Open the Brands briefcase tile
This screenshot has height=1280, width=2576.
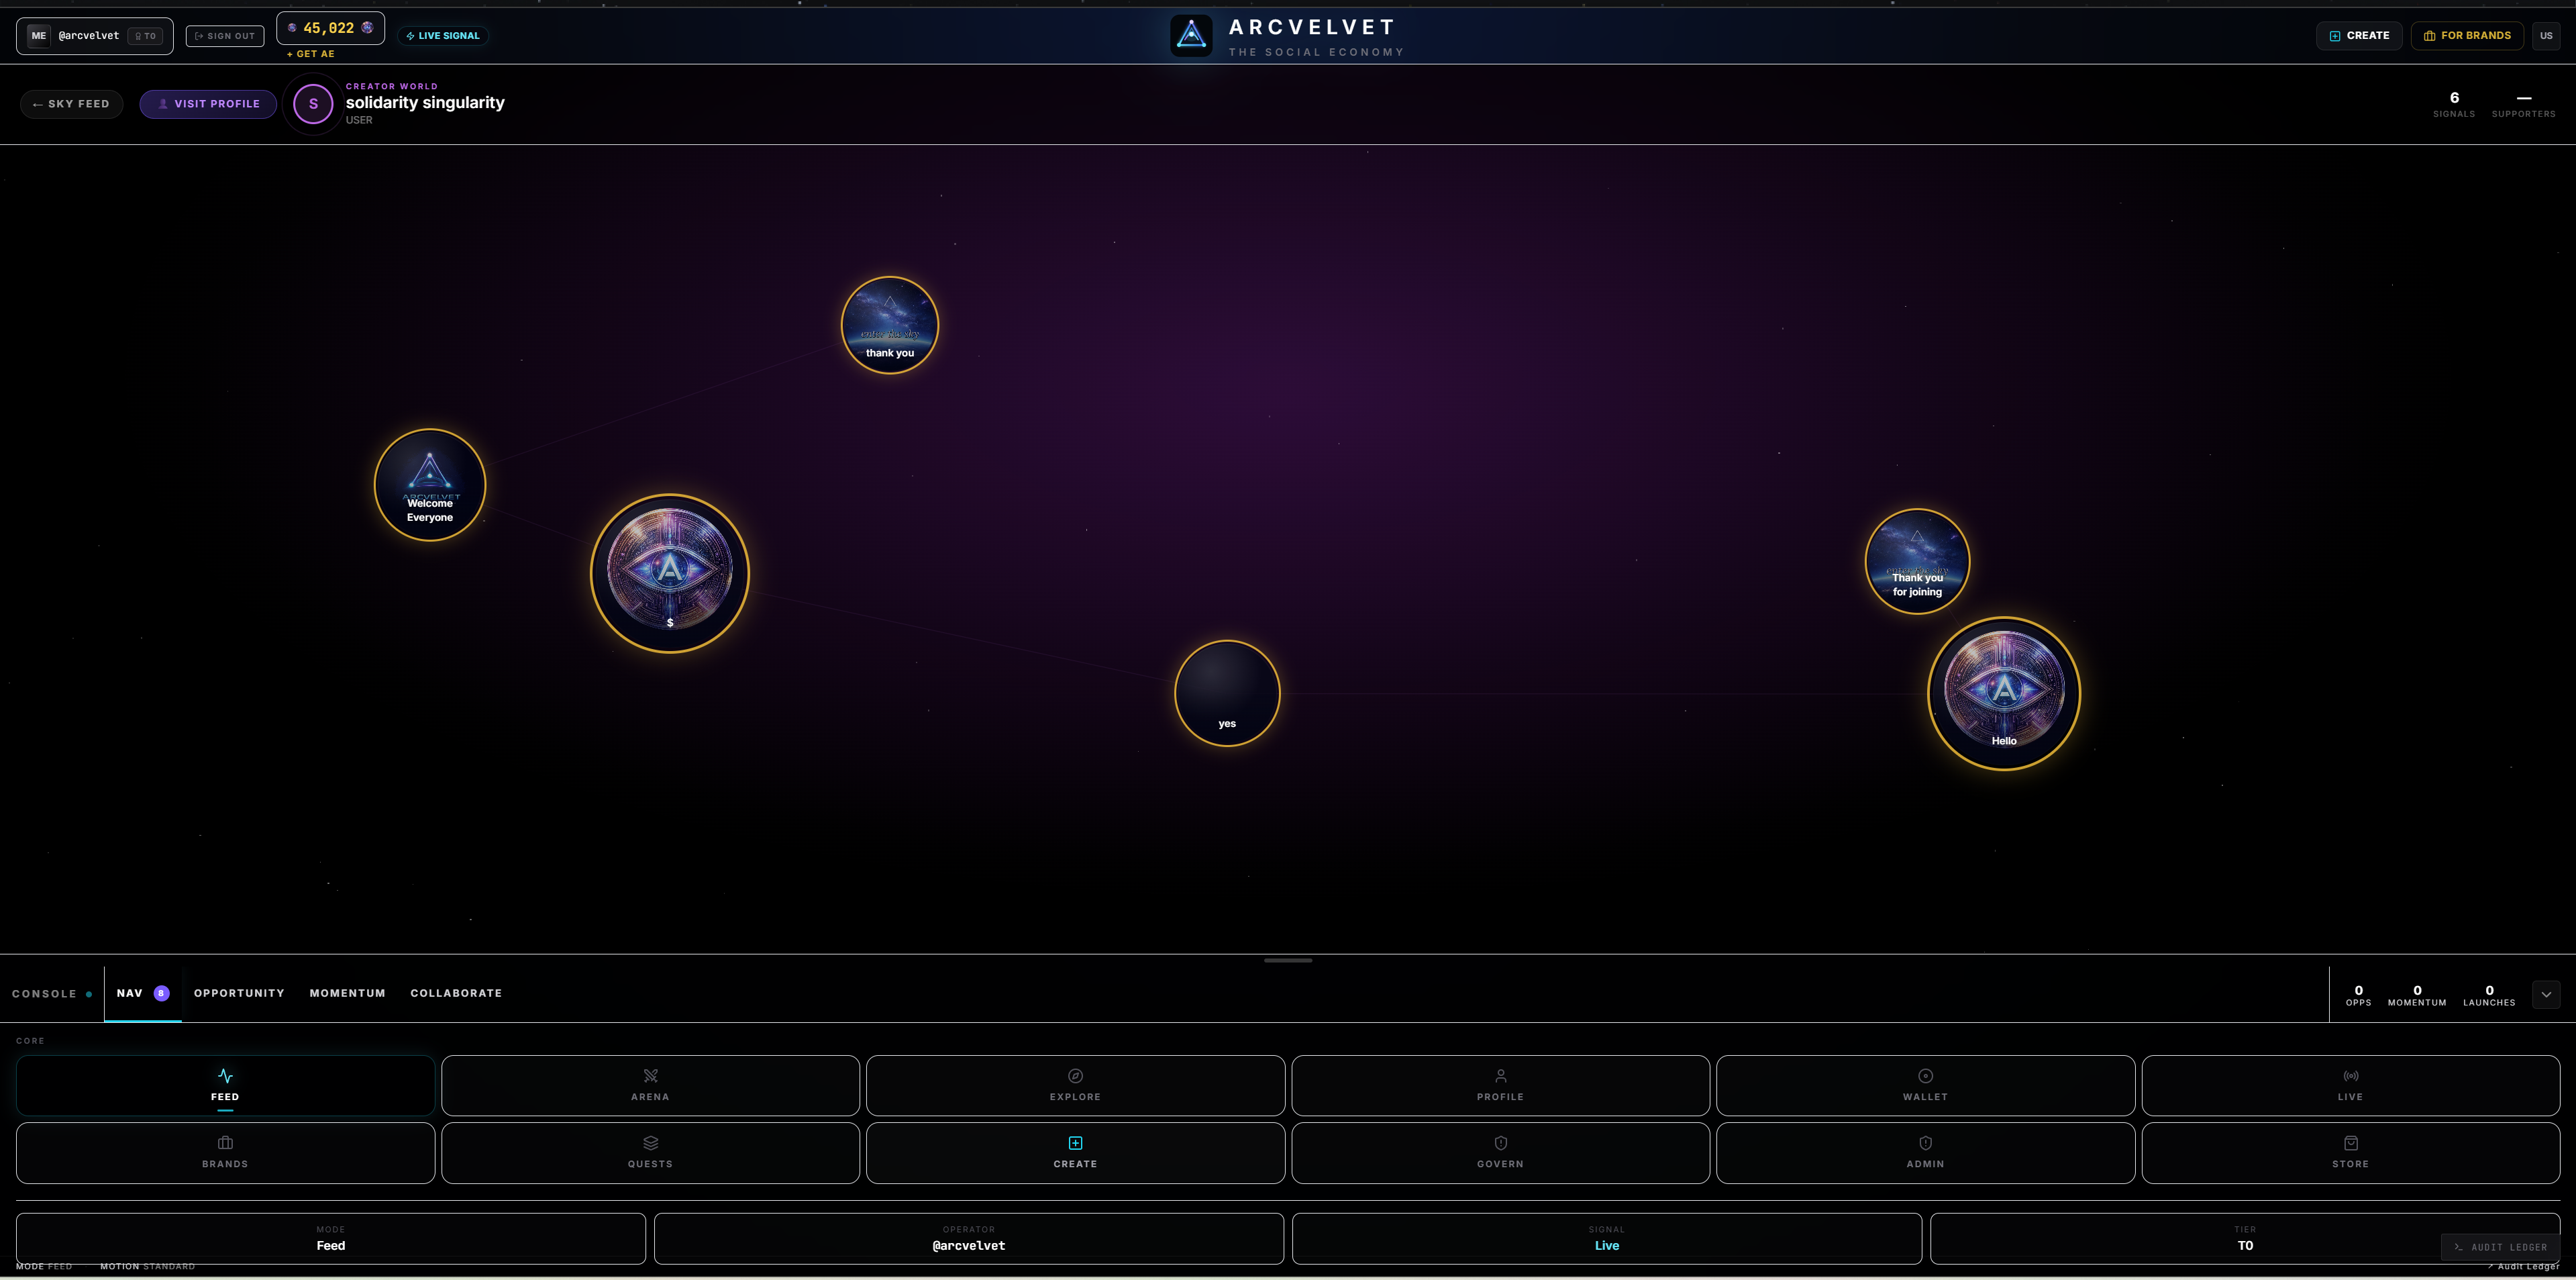225,1152
